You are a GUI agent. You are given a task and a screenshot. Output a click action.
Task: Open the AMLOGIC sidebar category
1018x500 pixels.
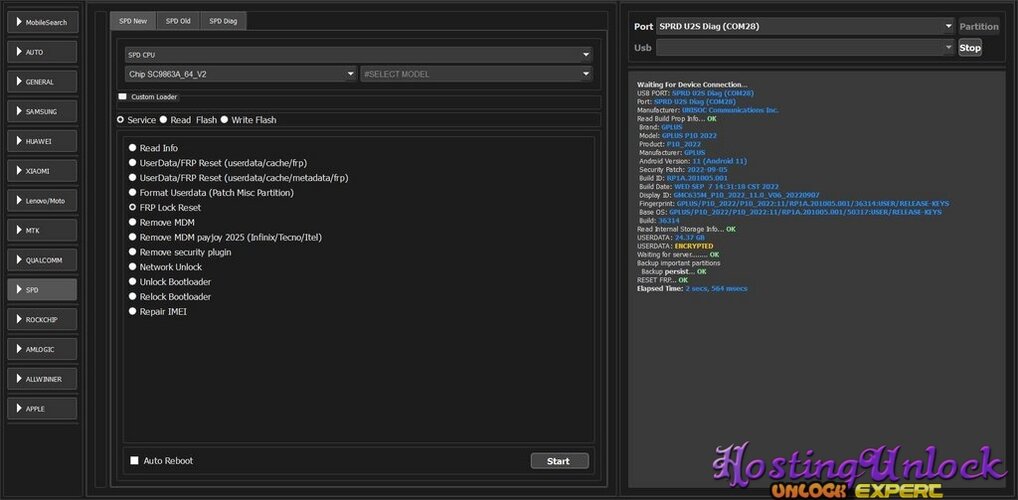(x=42, y=349)
